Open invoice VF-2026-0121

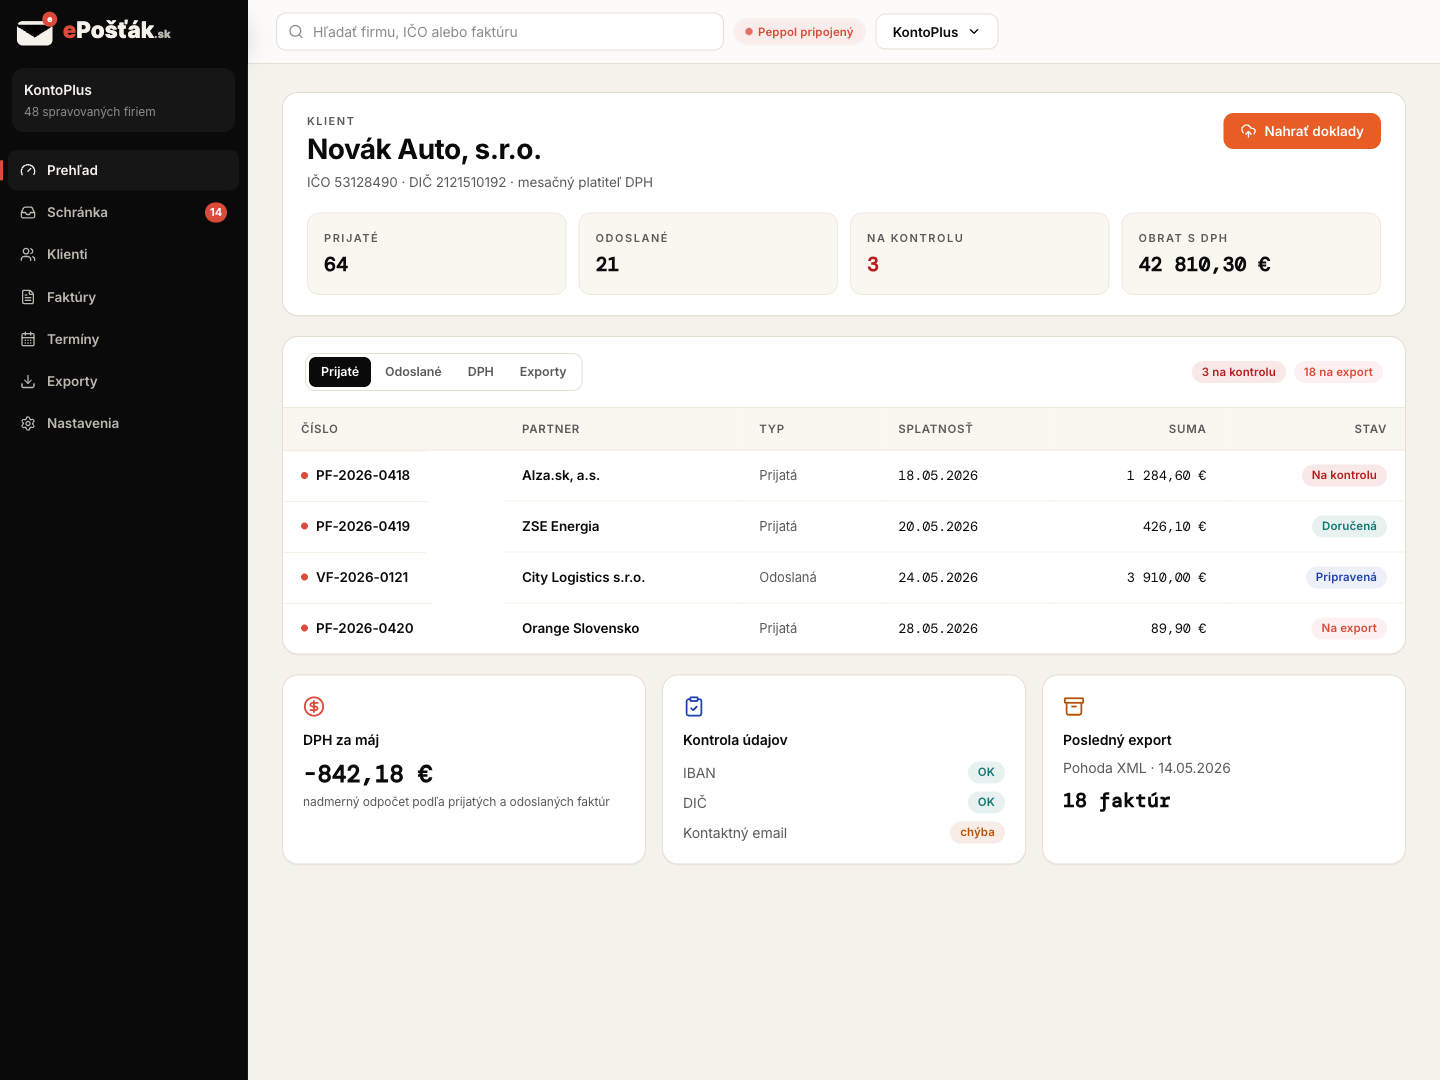(362, 577)
